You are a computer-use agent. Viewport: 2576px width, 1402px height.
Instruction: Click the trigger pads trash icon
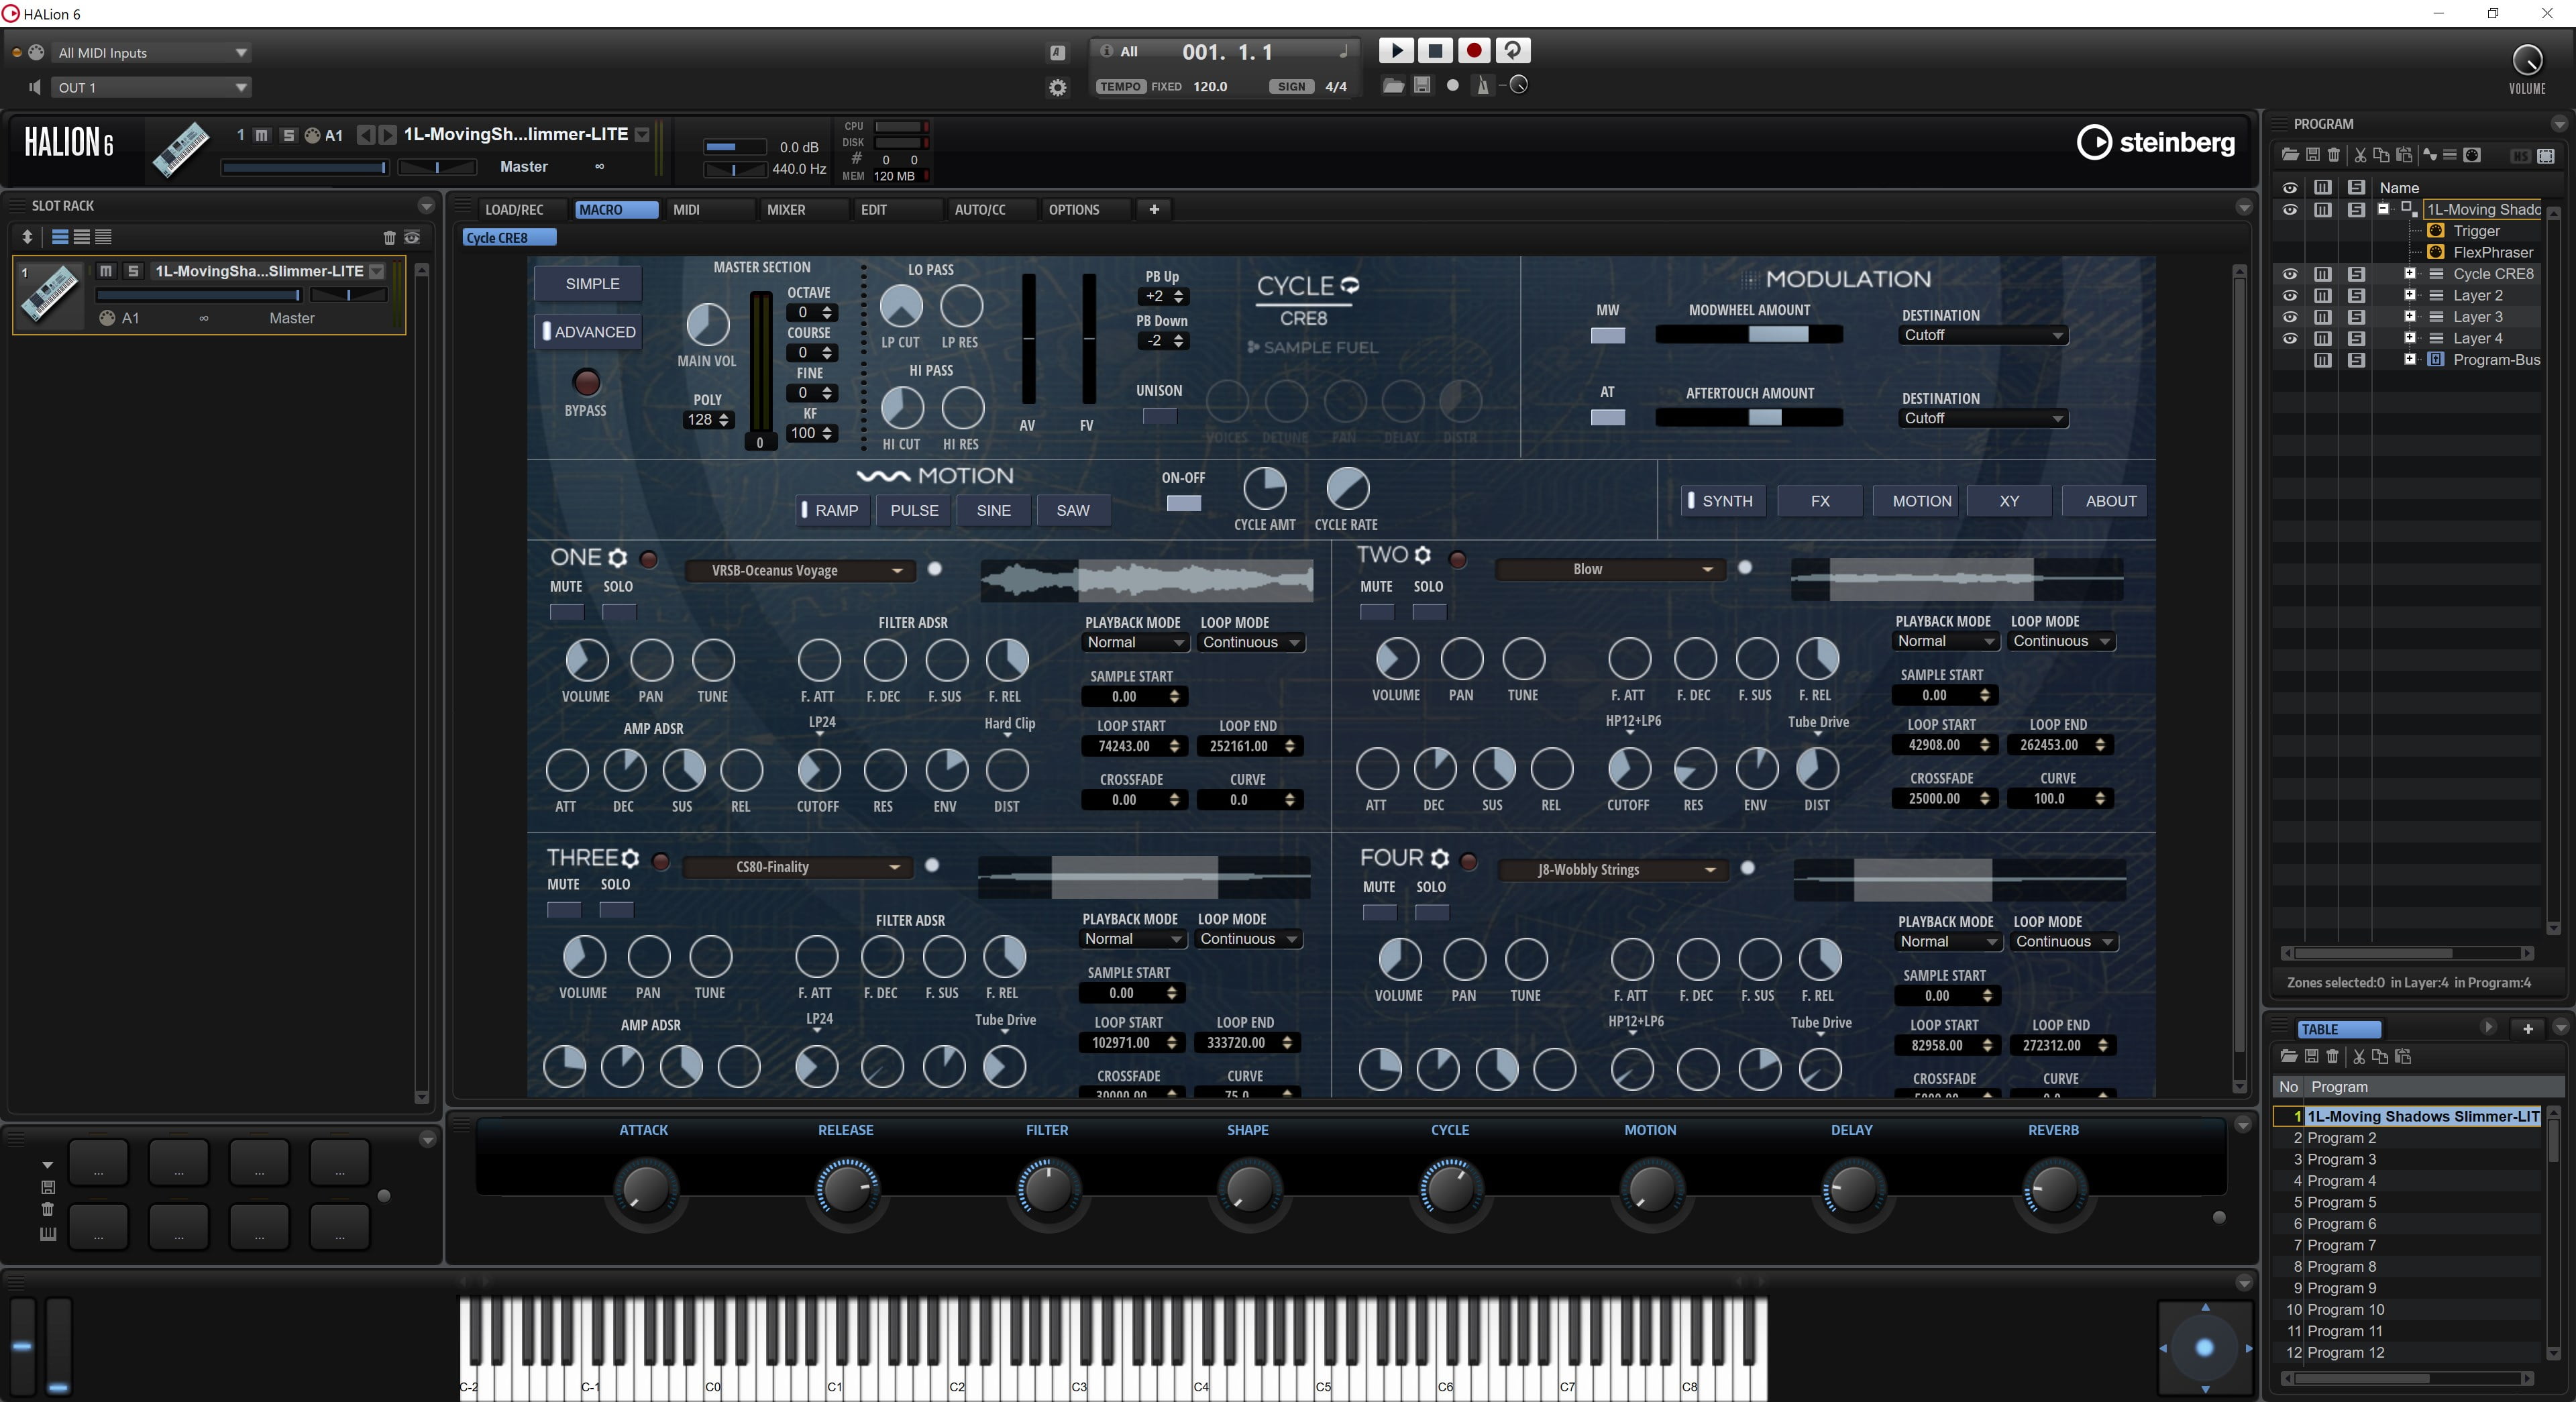[47, 1209]
